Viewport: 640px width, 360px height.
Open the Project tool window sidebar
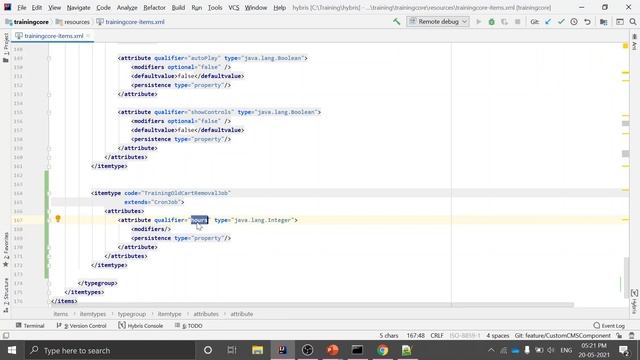(6, 48)
